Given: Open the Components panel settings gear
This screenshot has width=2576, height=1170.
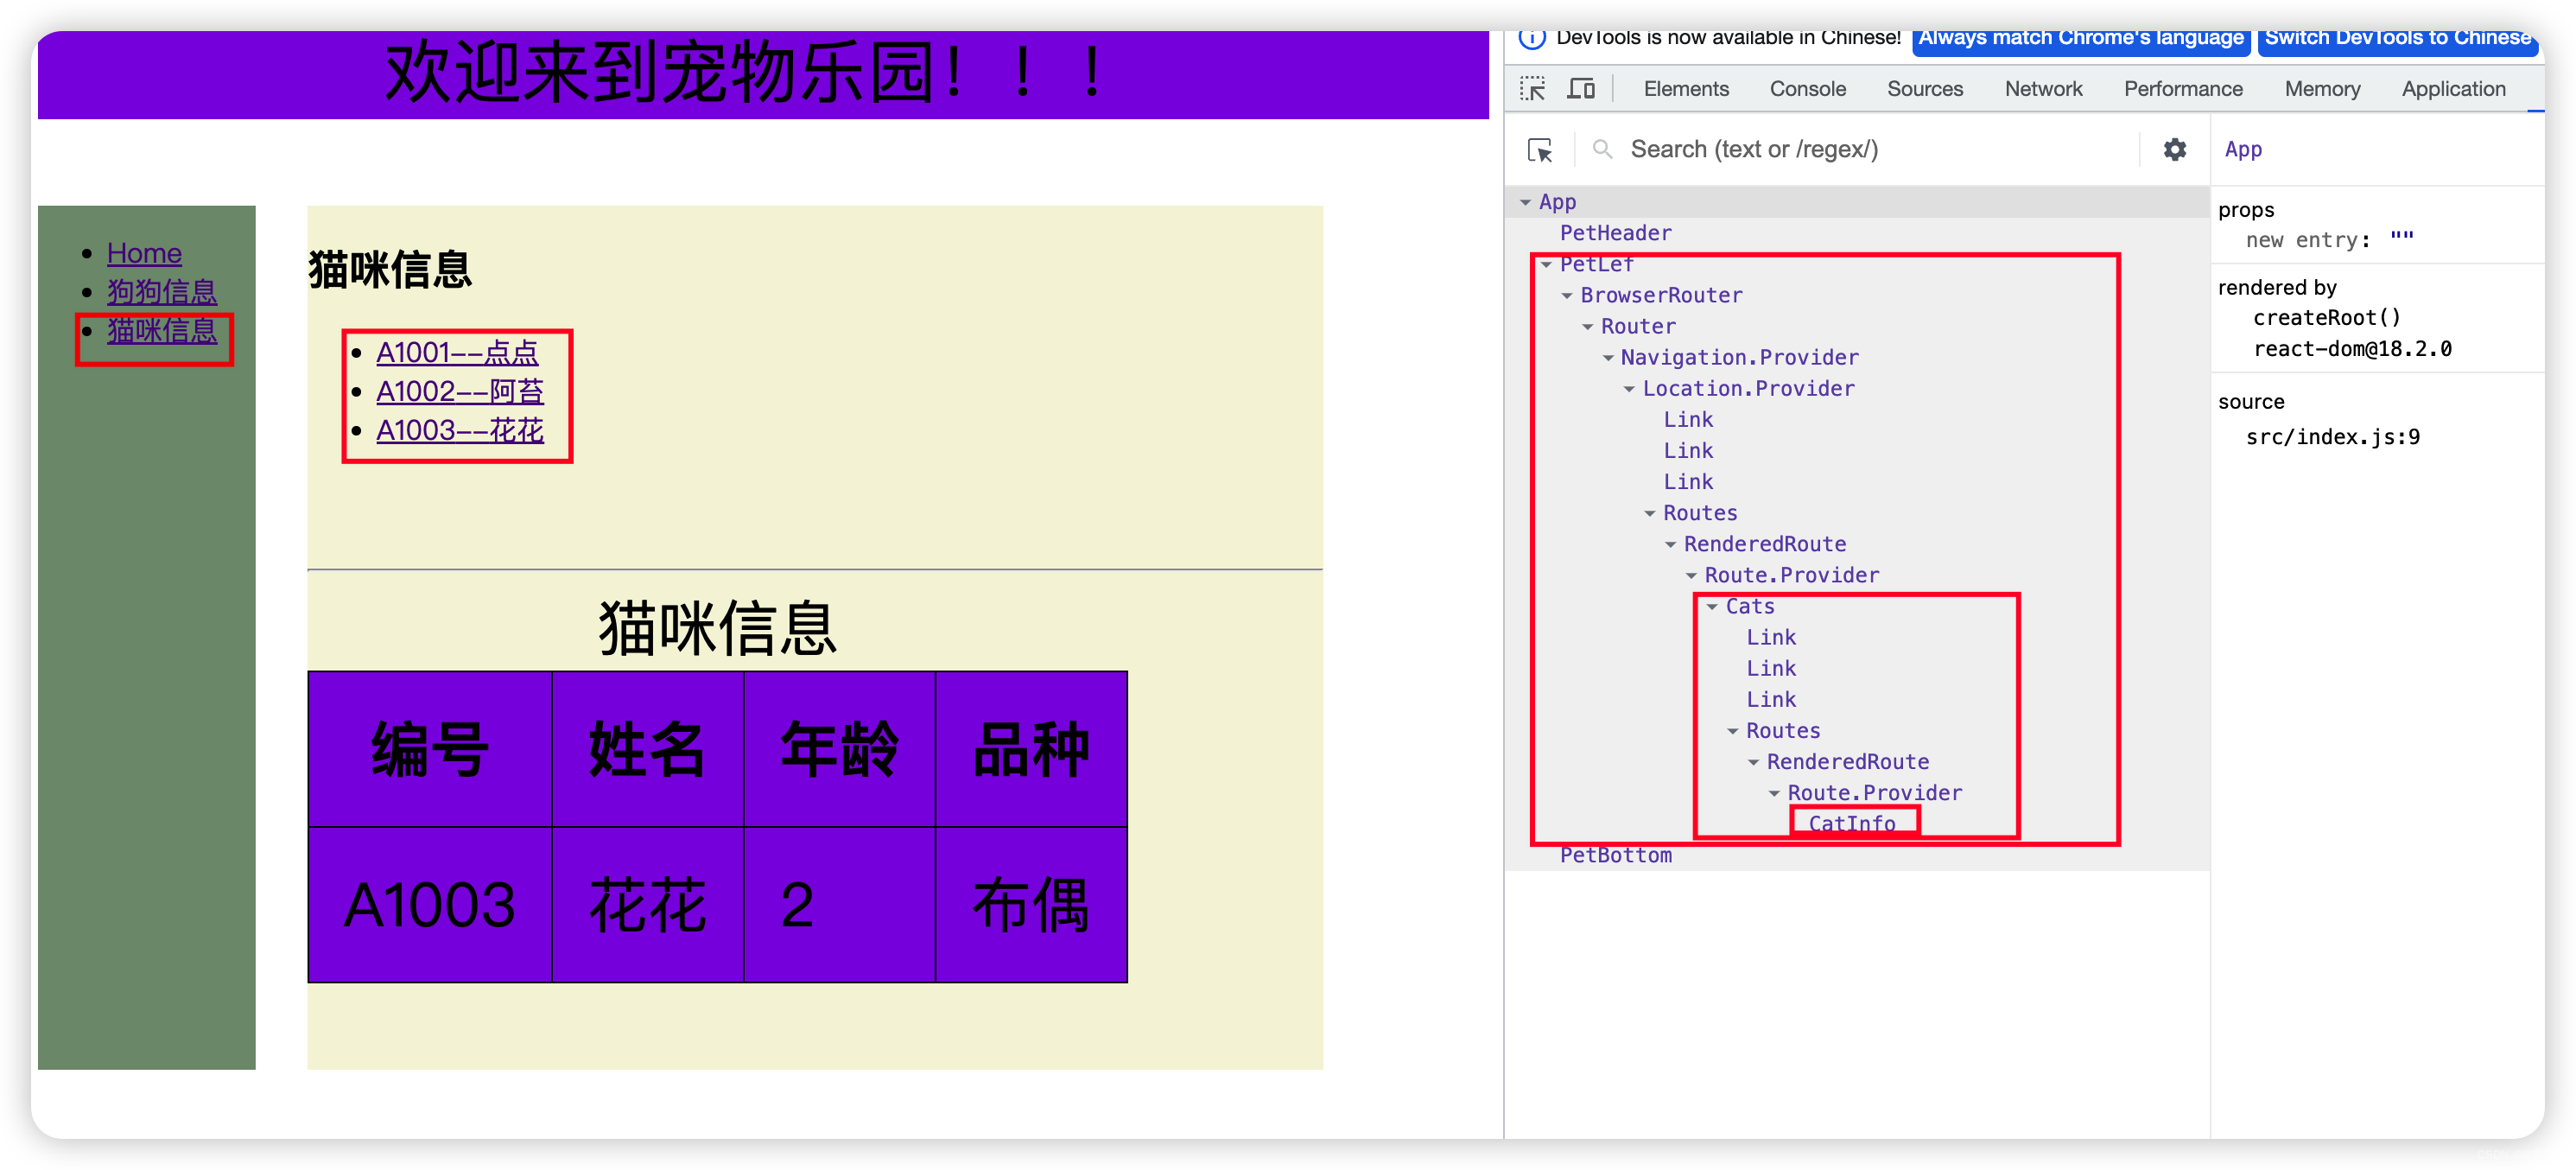Looking at the screenshot, I should 2175,148.
